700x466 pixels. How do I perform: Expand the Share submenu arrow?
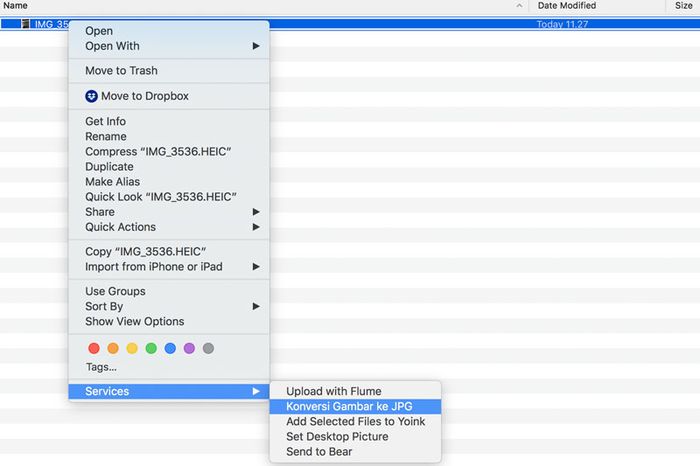256,212
